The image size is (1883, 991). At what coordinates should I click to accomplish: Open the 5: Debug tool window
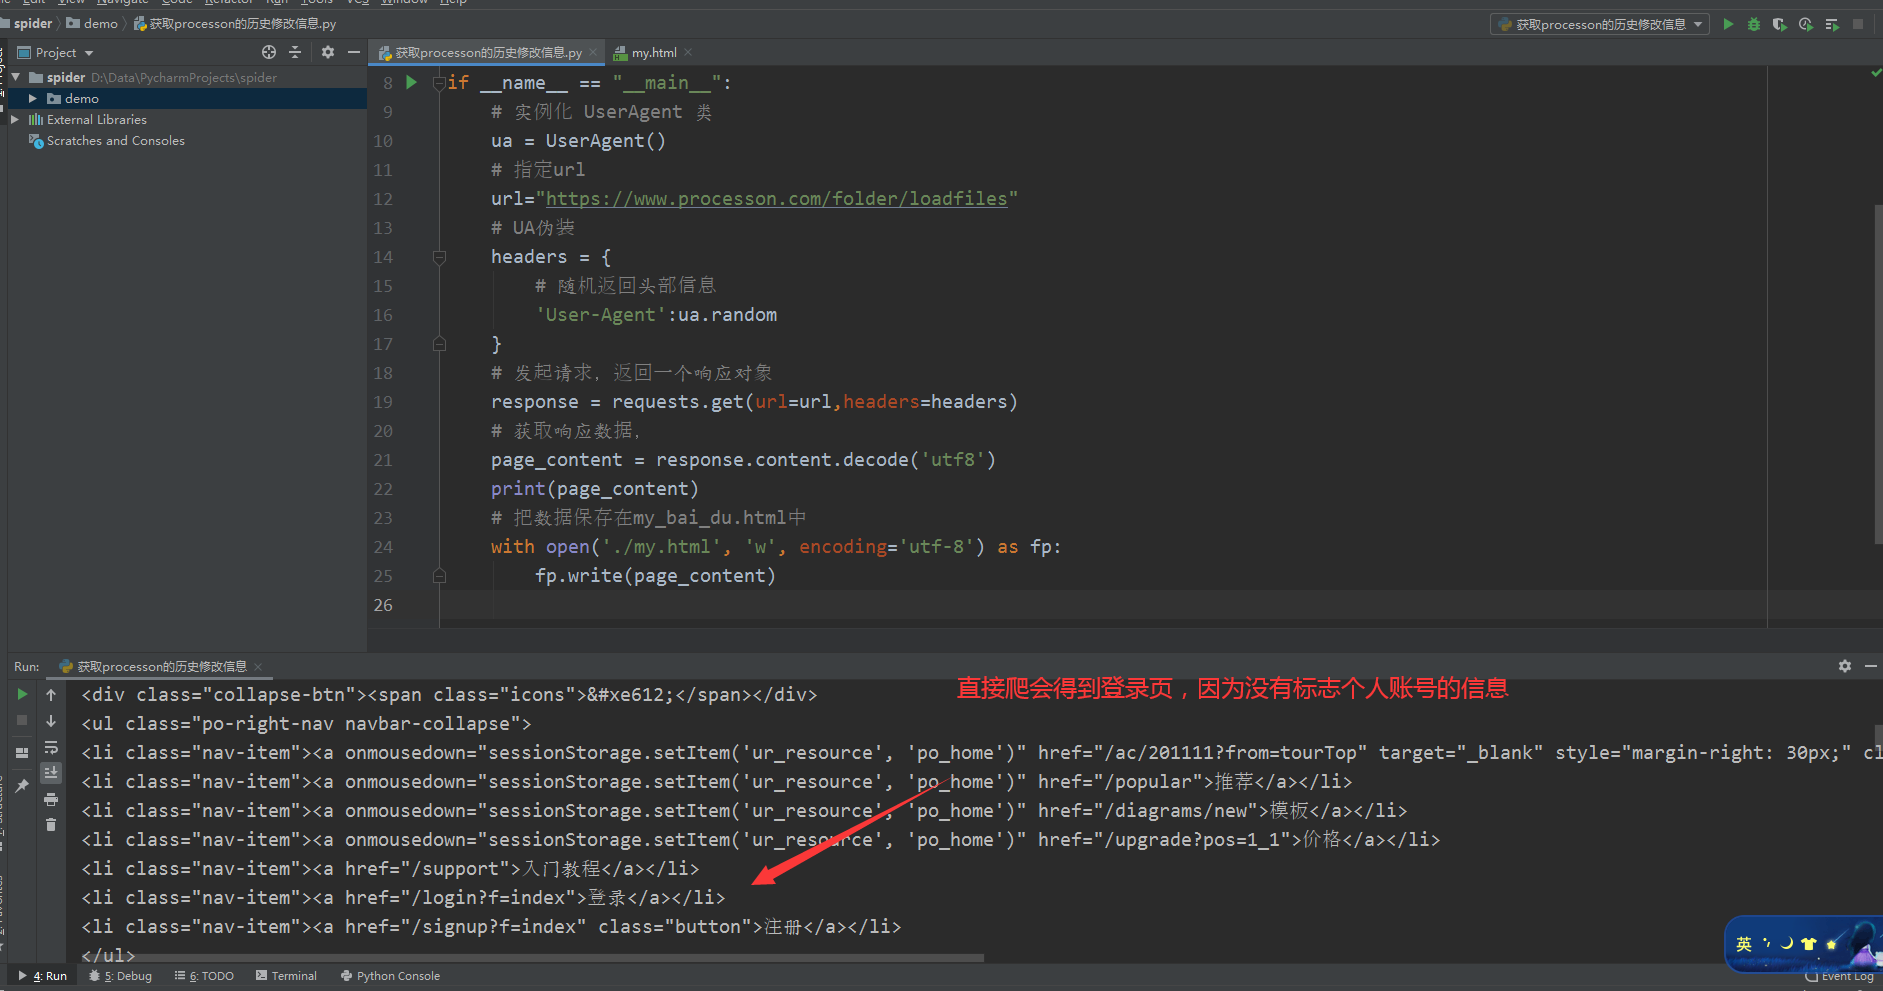(x=121, y=976)
